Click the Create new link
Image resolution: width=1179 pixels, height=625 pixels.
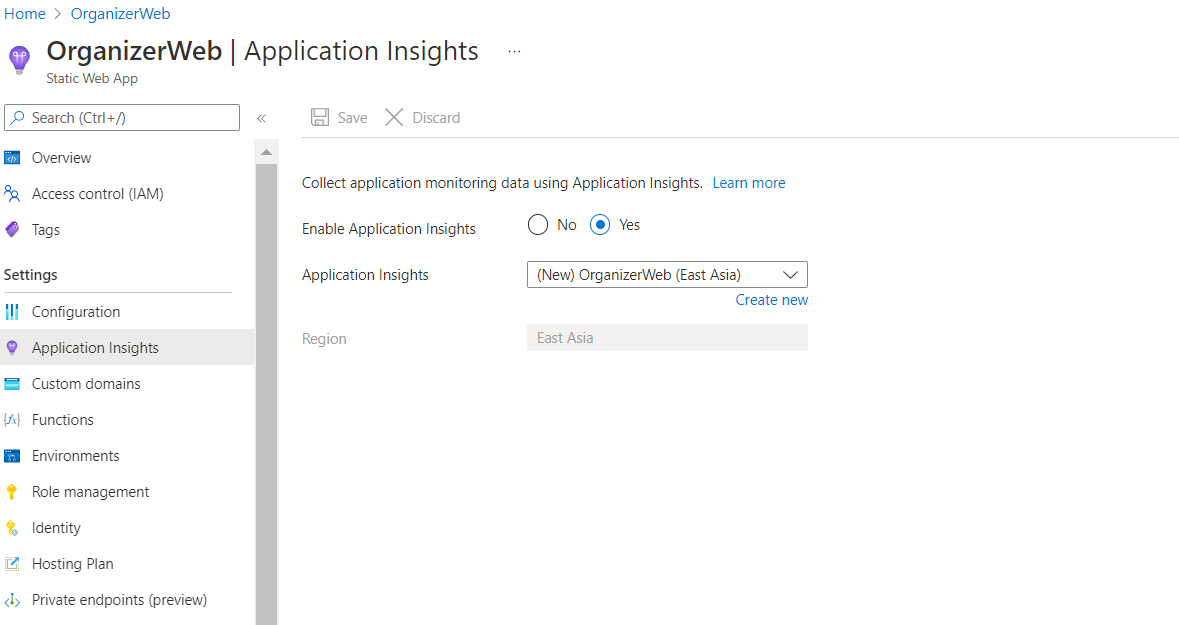pos(771,300)
